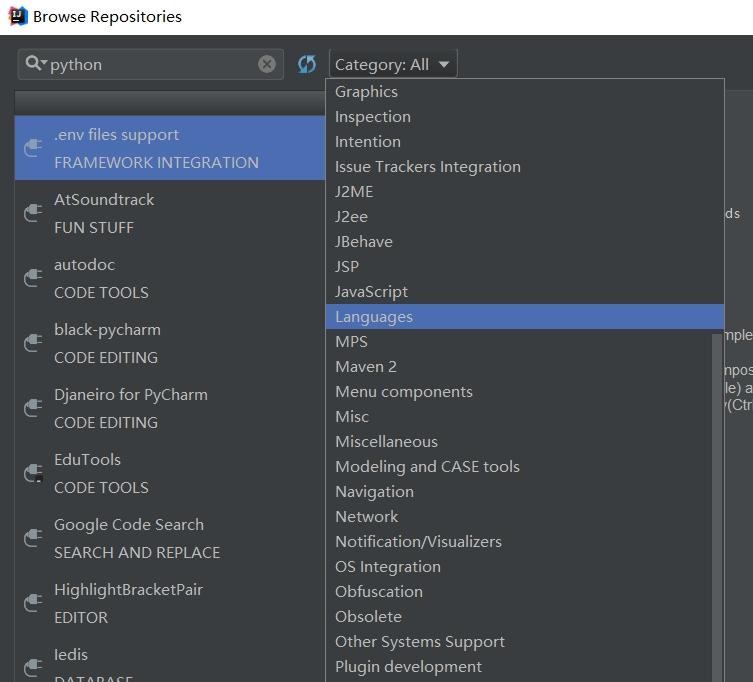The width and height of the screenshot is (753, 682).
Task: Click plug icon beside Google Code Search
Action: (x=33, y=538)
